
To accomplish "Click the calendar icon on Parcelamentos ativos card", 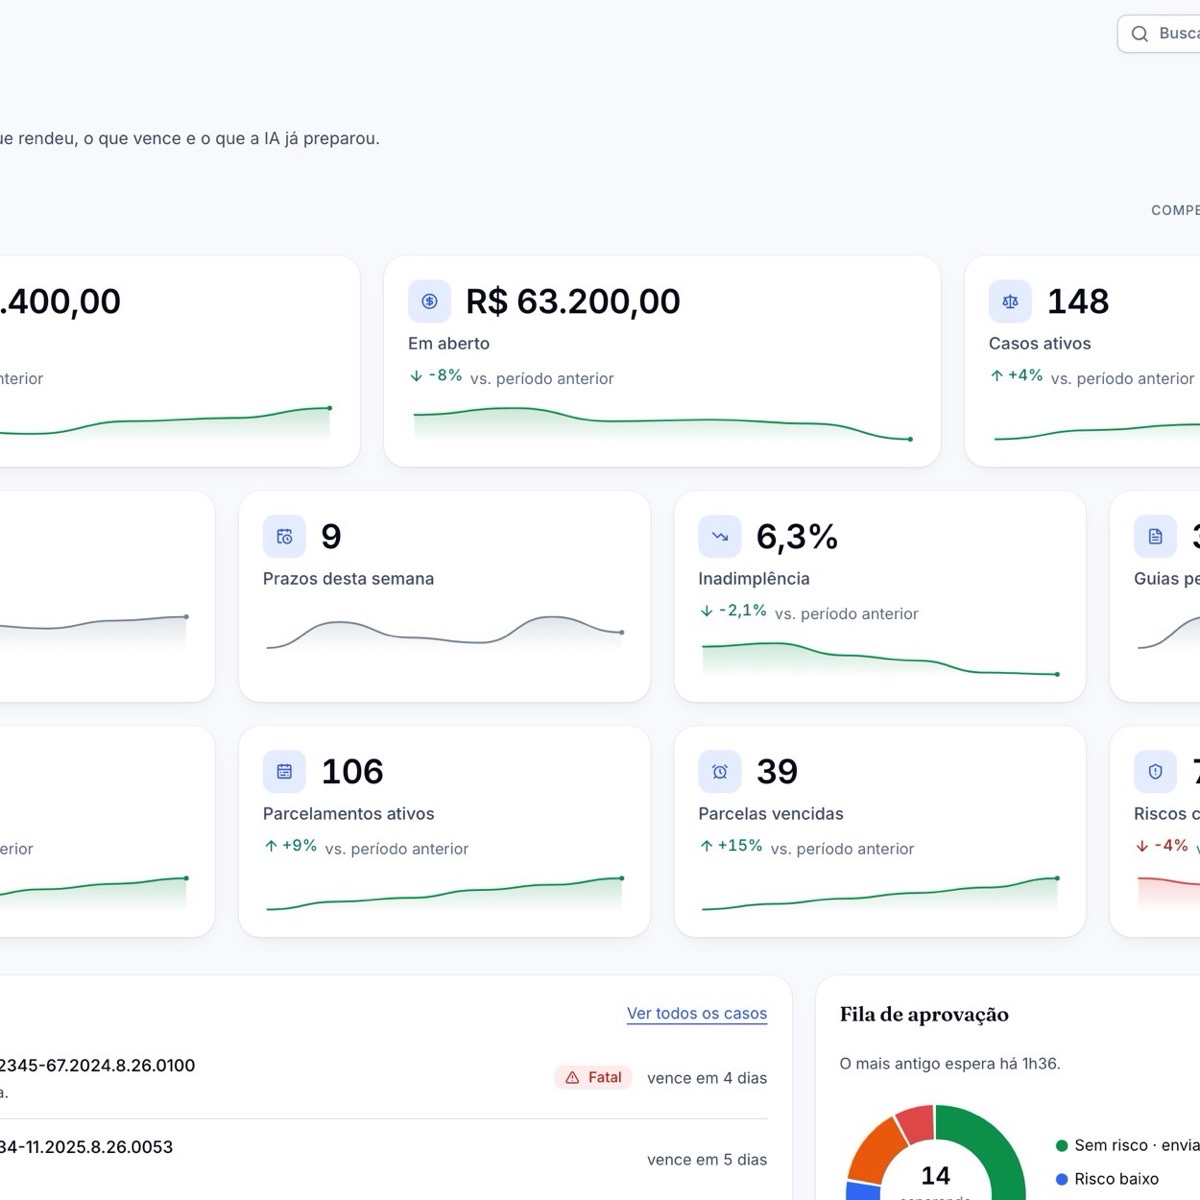I will (x=284, y=771).
